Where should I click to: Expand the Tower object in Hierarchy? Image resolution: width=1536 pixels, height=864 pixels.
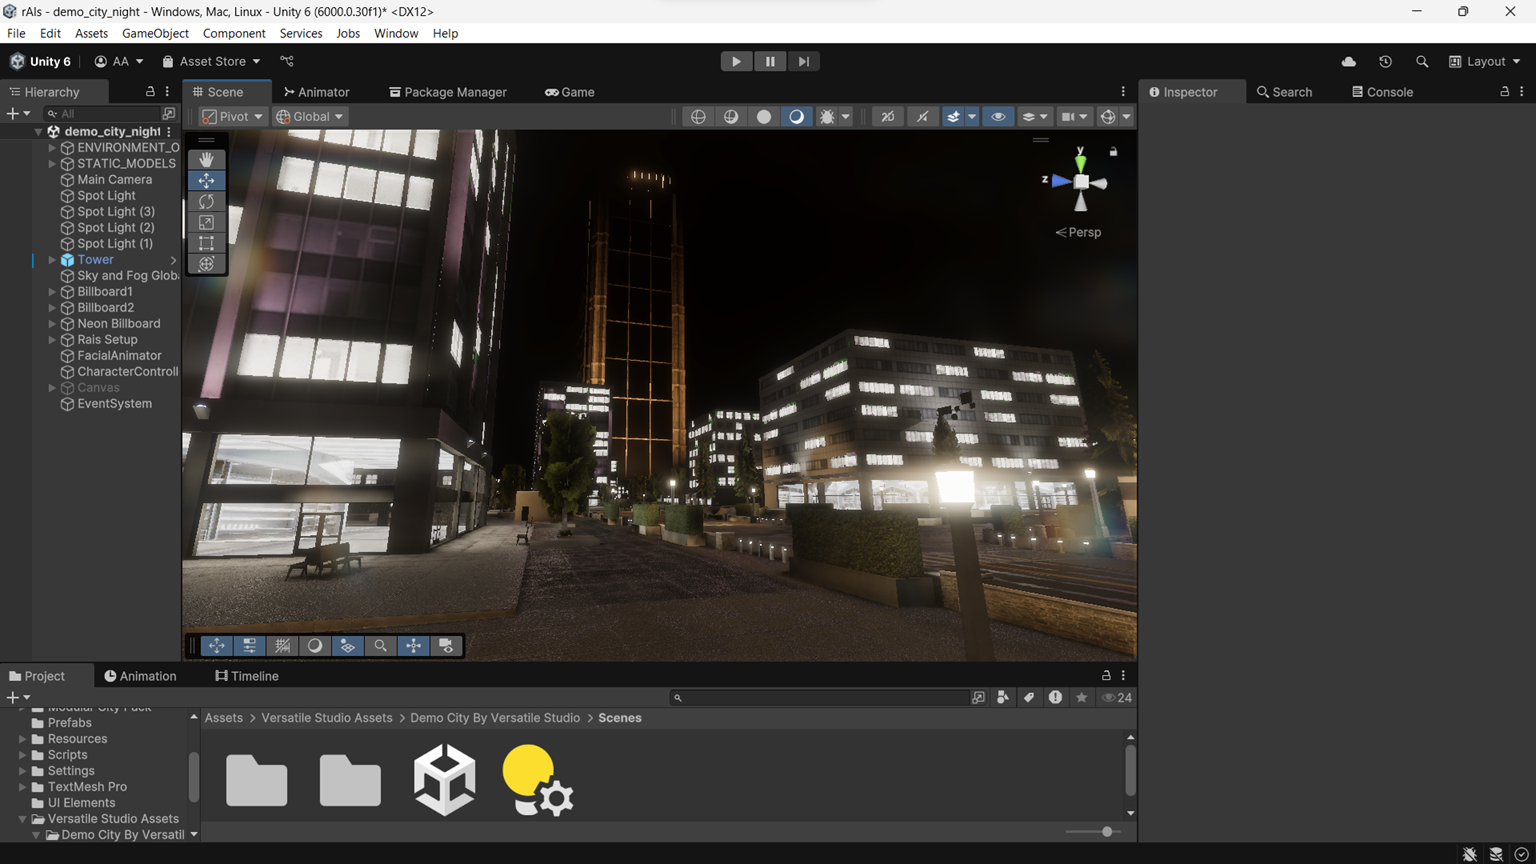(52, 260)
